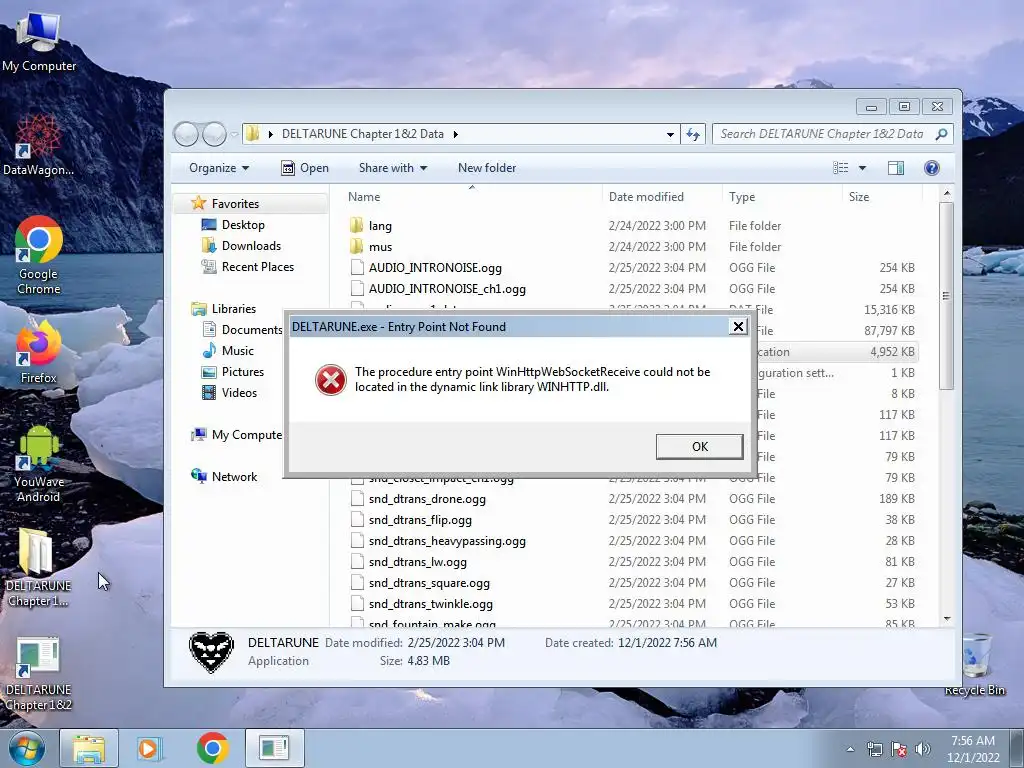Click the DELTARUNE app taskbar button
This screenshot has height=768, width=1024.
click(x=274, y=748)
